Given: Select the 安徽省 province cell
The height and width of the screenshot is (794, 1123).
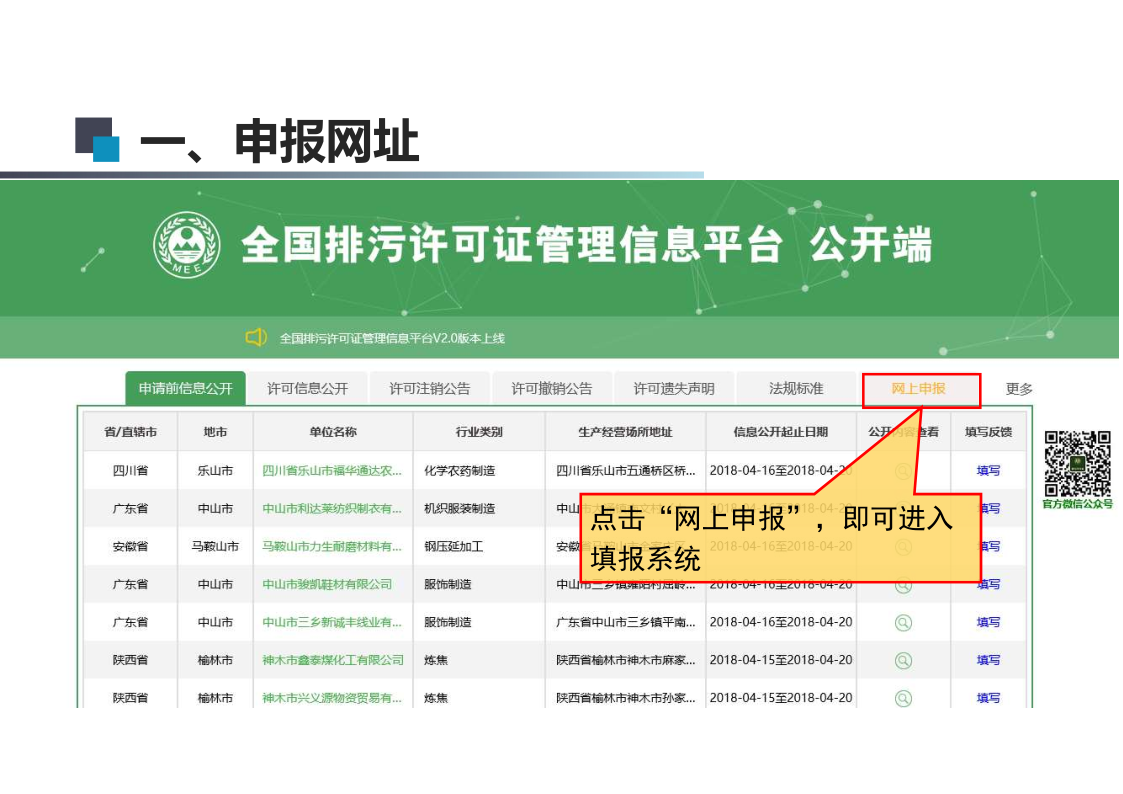Looking at the screenshot, I should [x=130, y=547].
